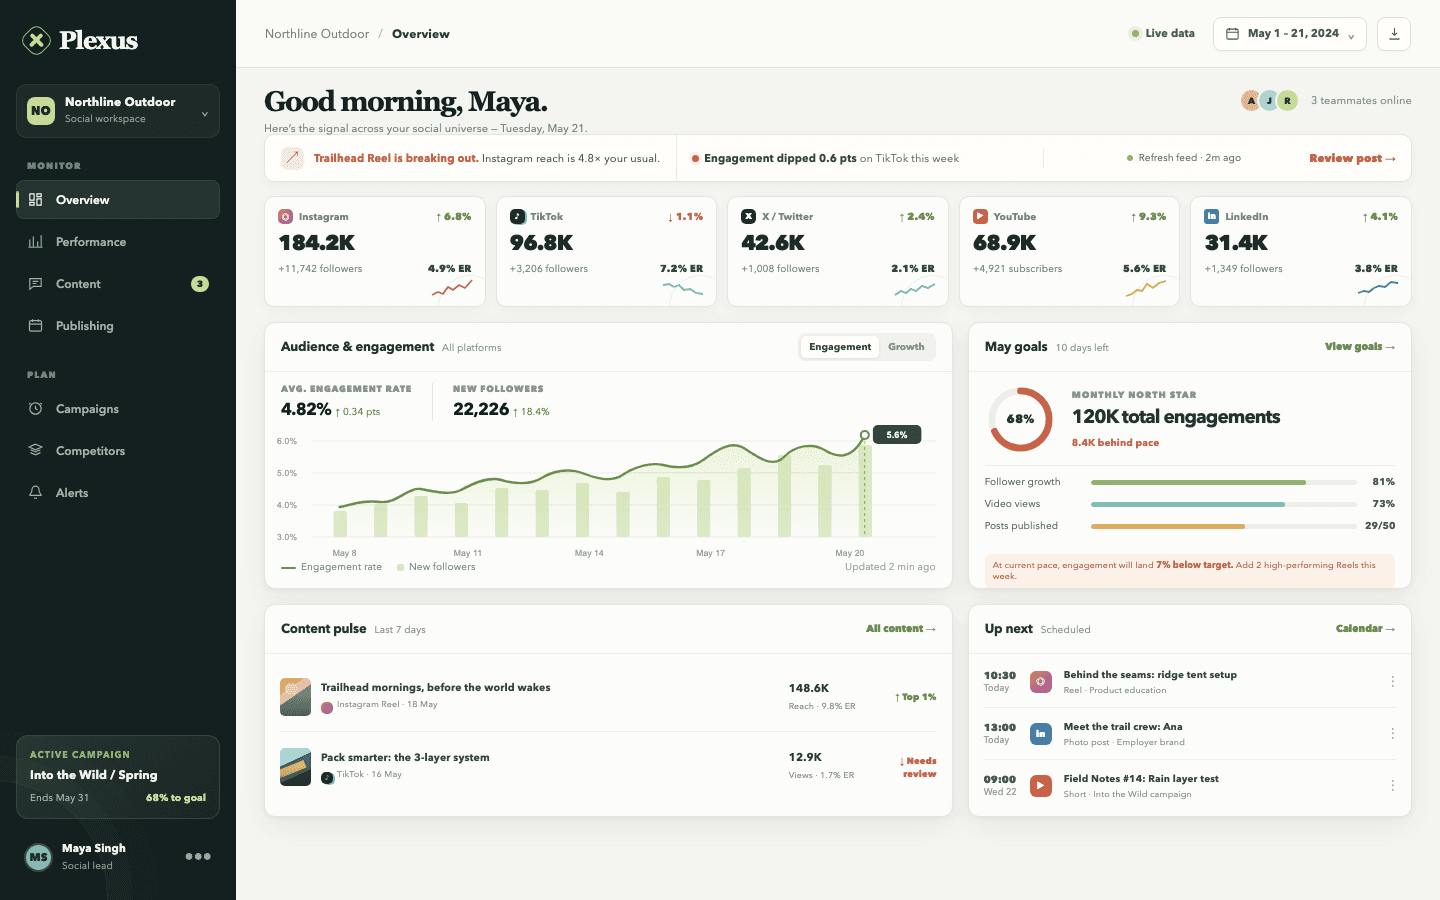This screenshot has height=900, width=1440.
Task: Click the Follower growth progress bar
Action: click(x=1224, y=482)
